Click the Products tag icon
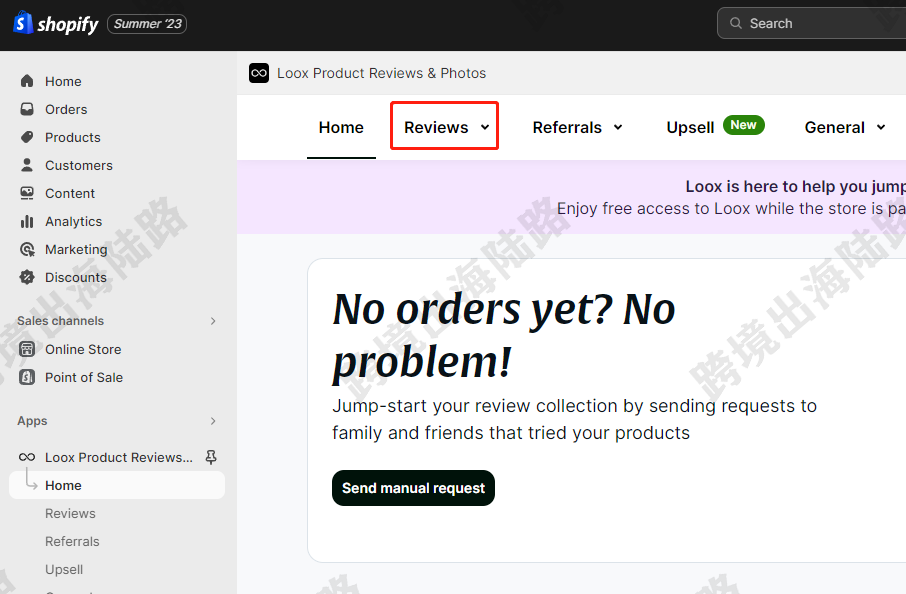This screenshot has height=594, width=906. pos(27,137)
